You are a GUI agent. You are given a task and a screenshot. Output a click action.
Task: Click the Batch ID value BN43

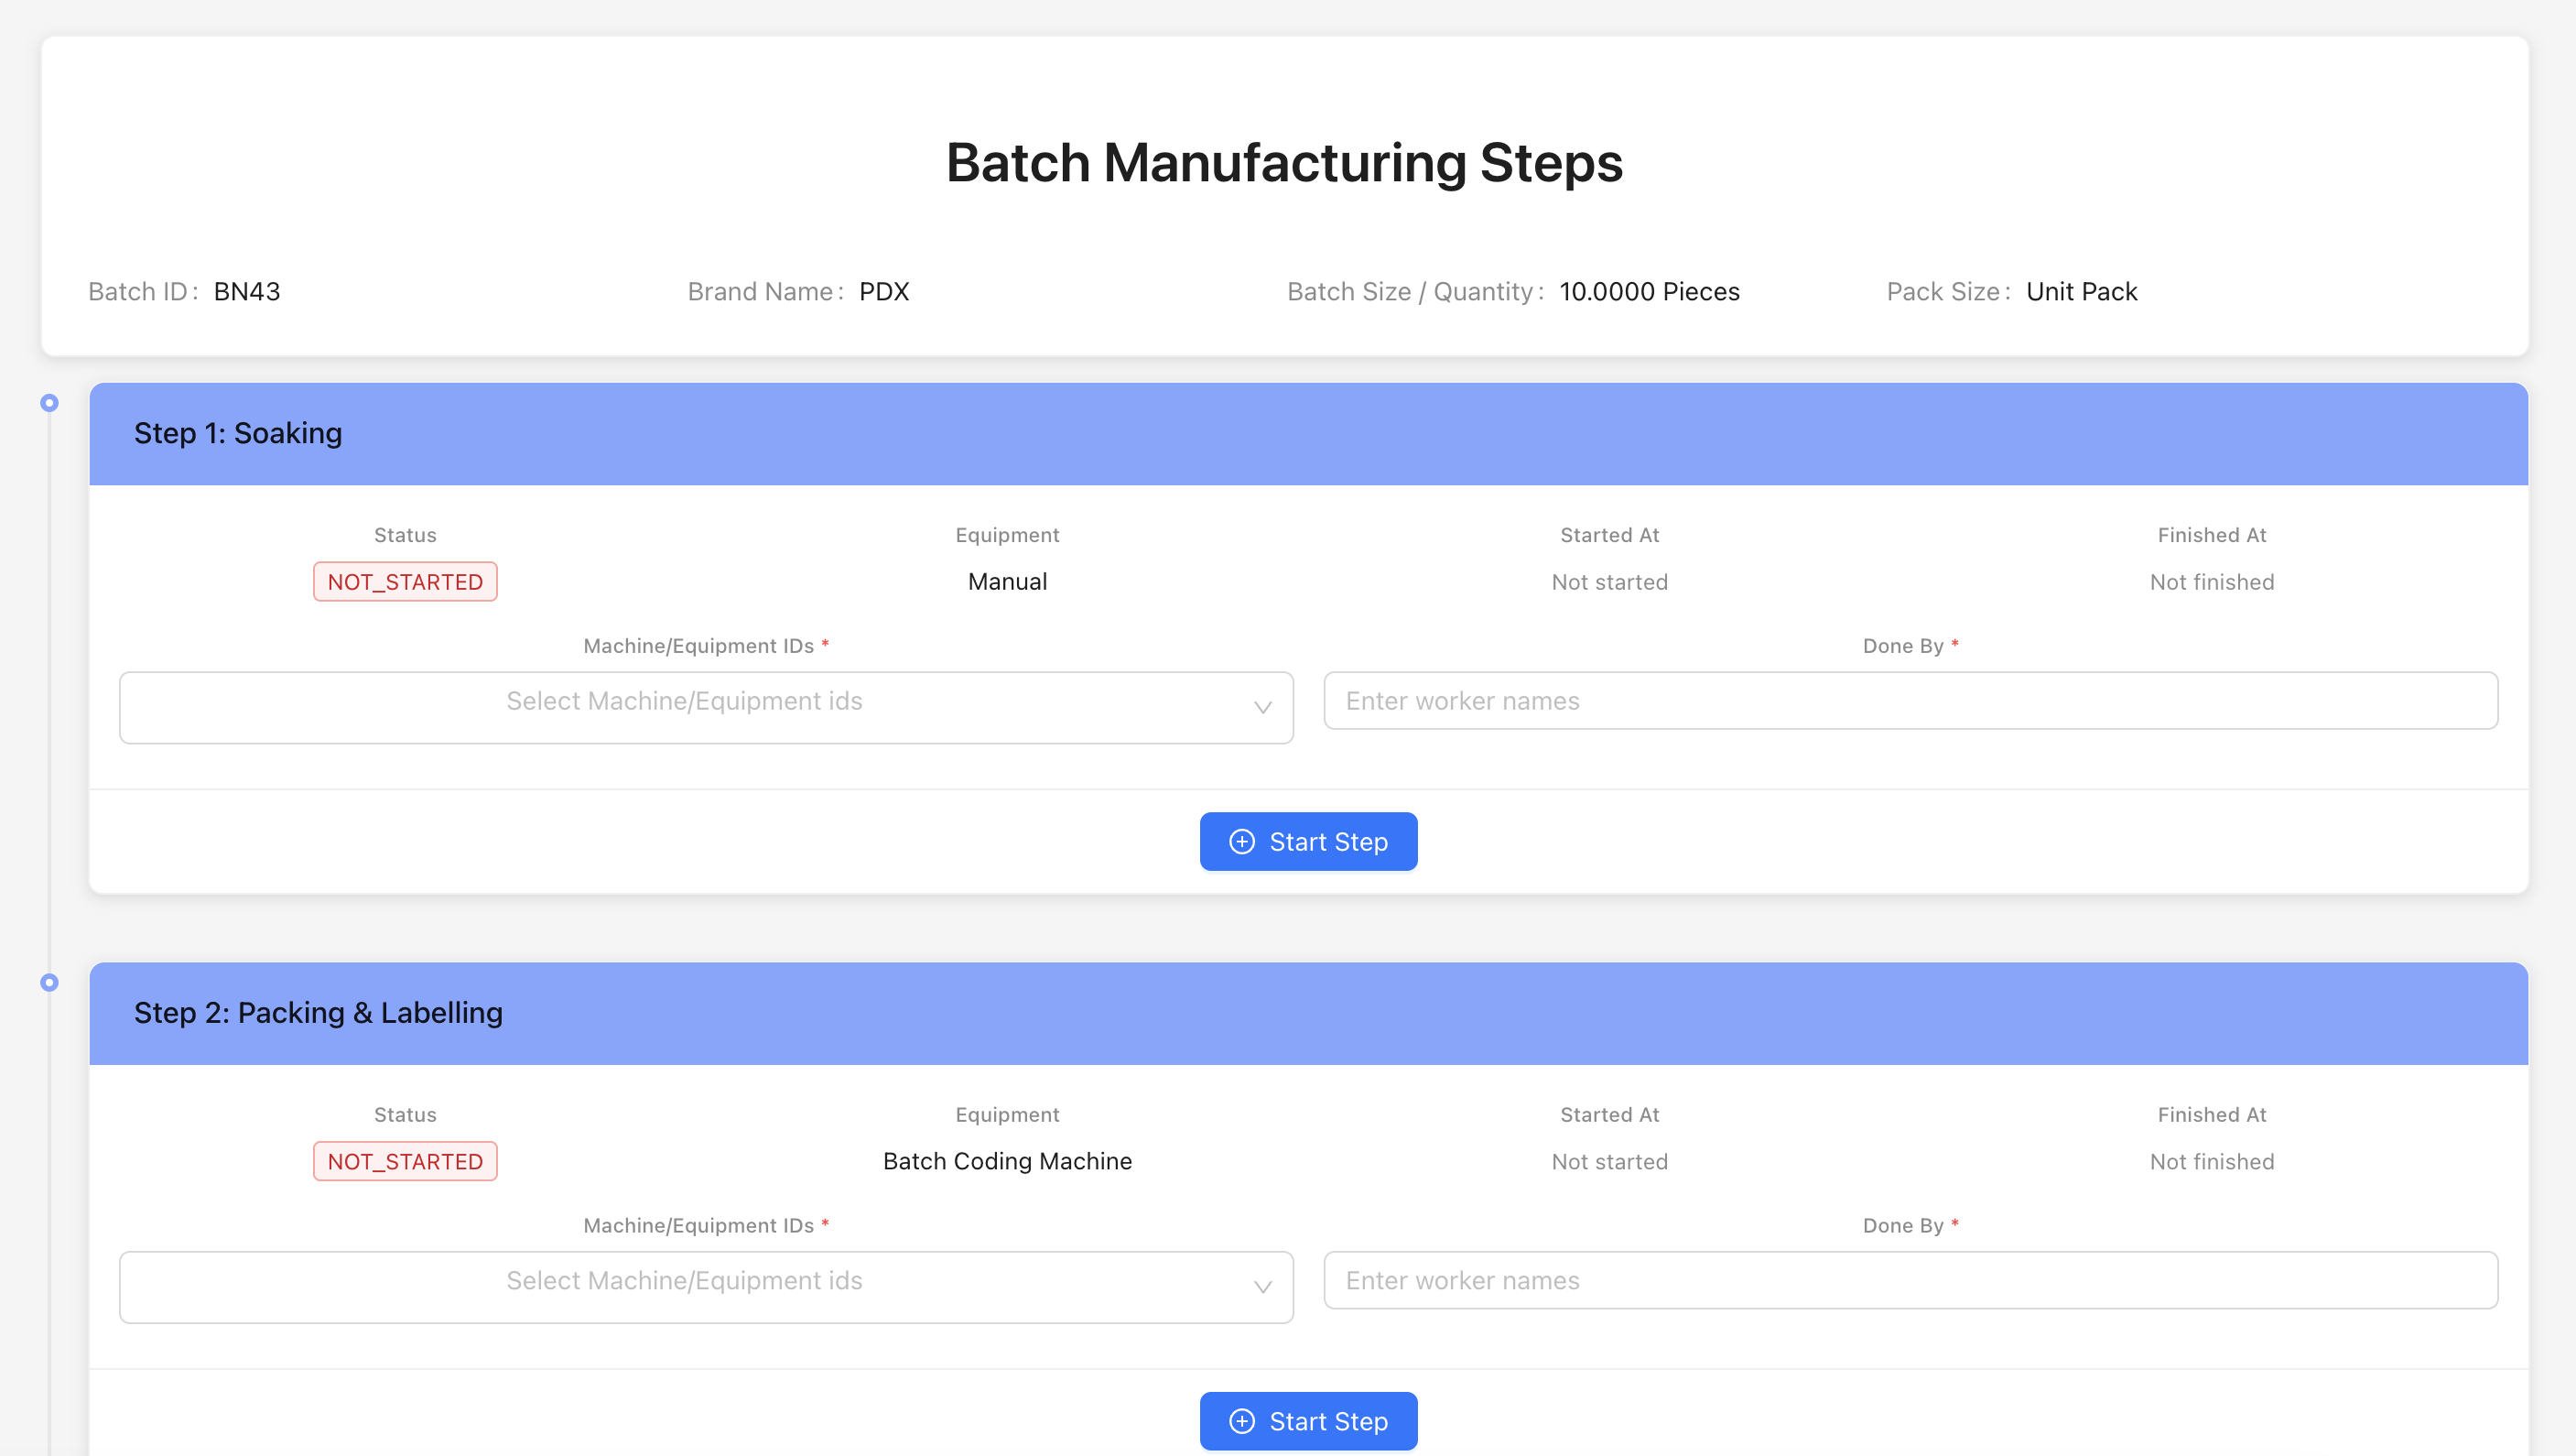pos(247,291)
